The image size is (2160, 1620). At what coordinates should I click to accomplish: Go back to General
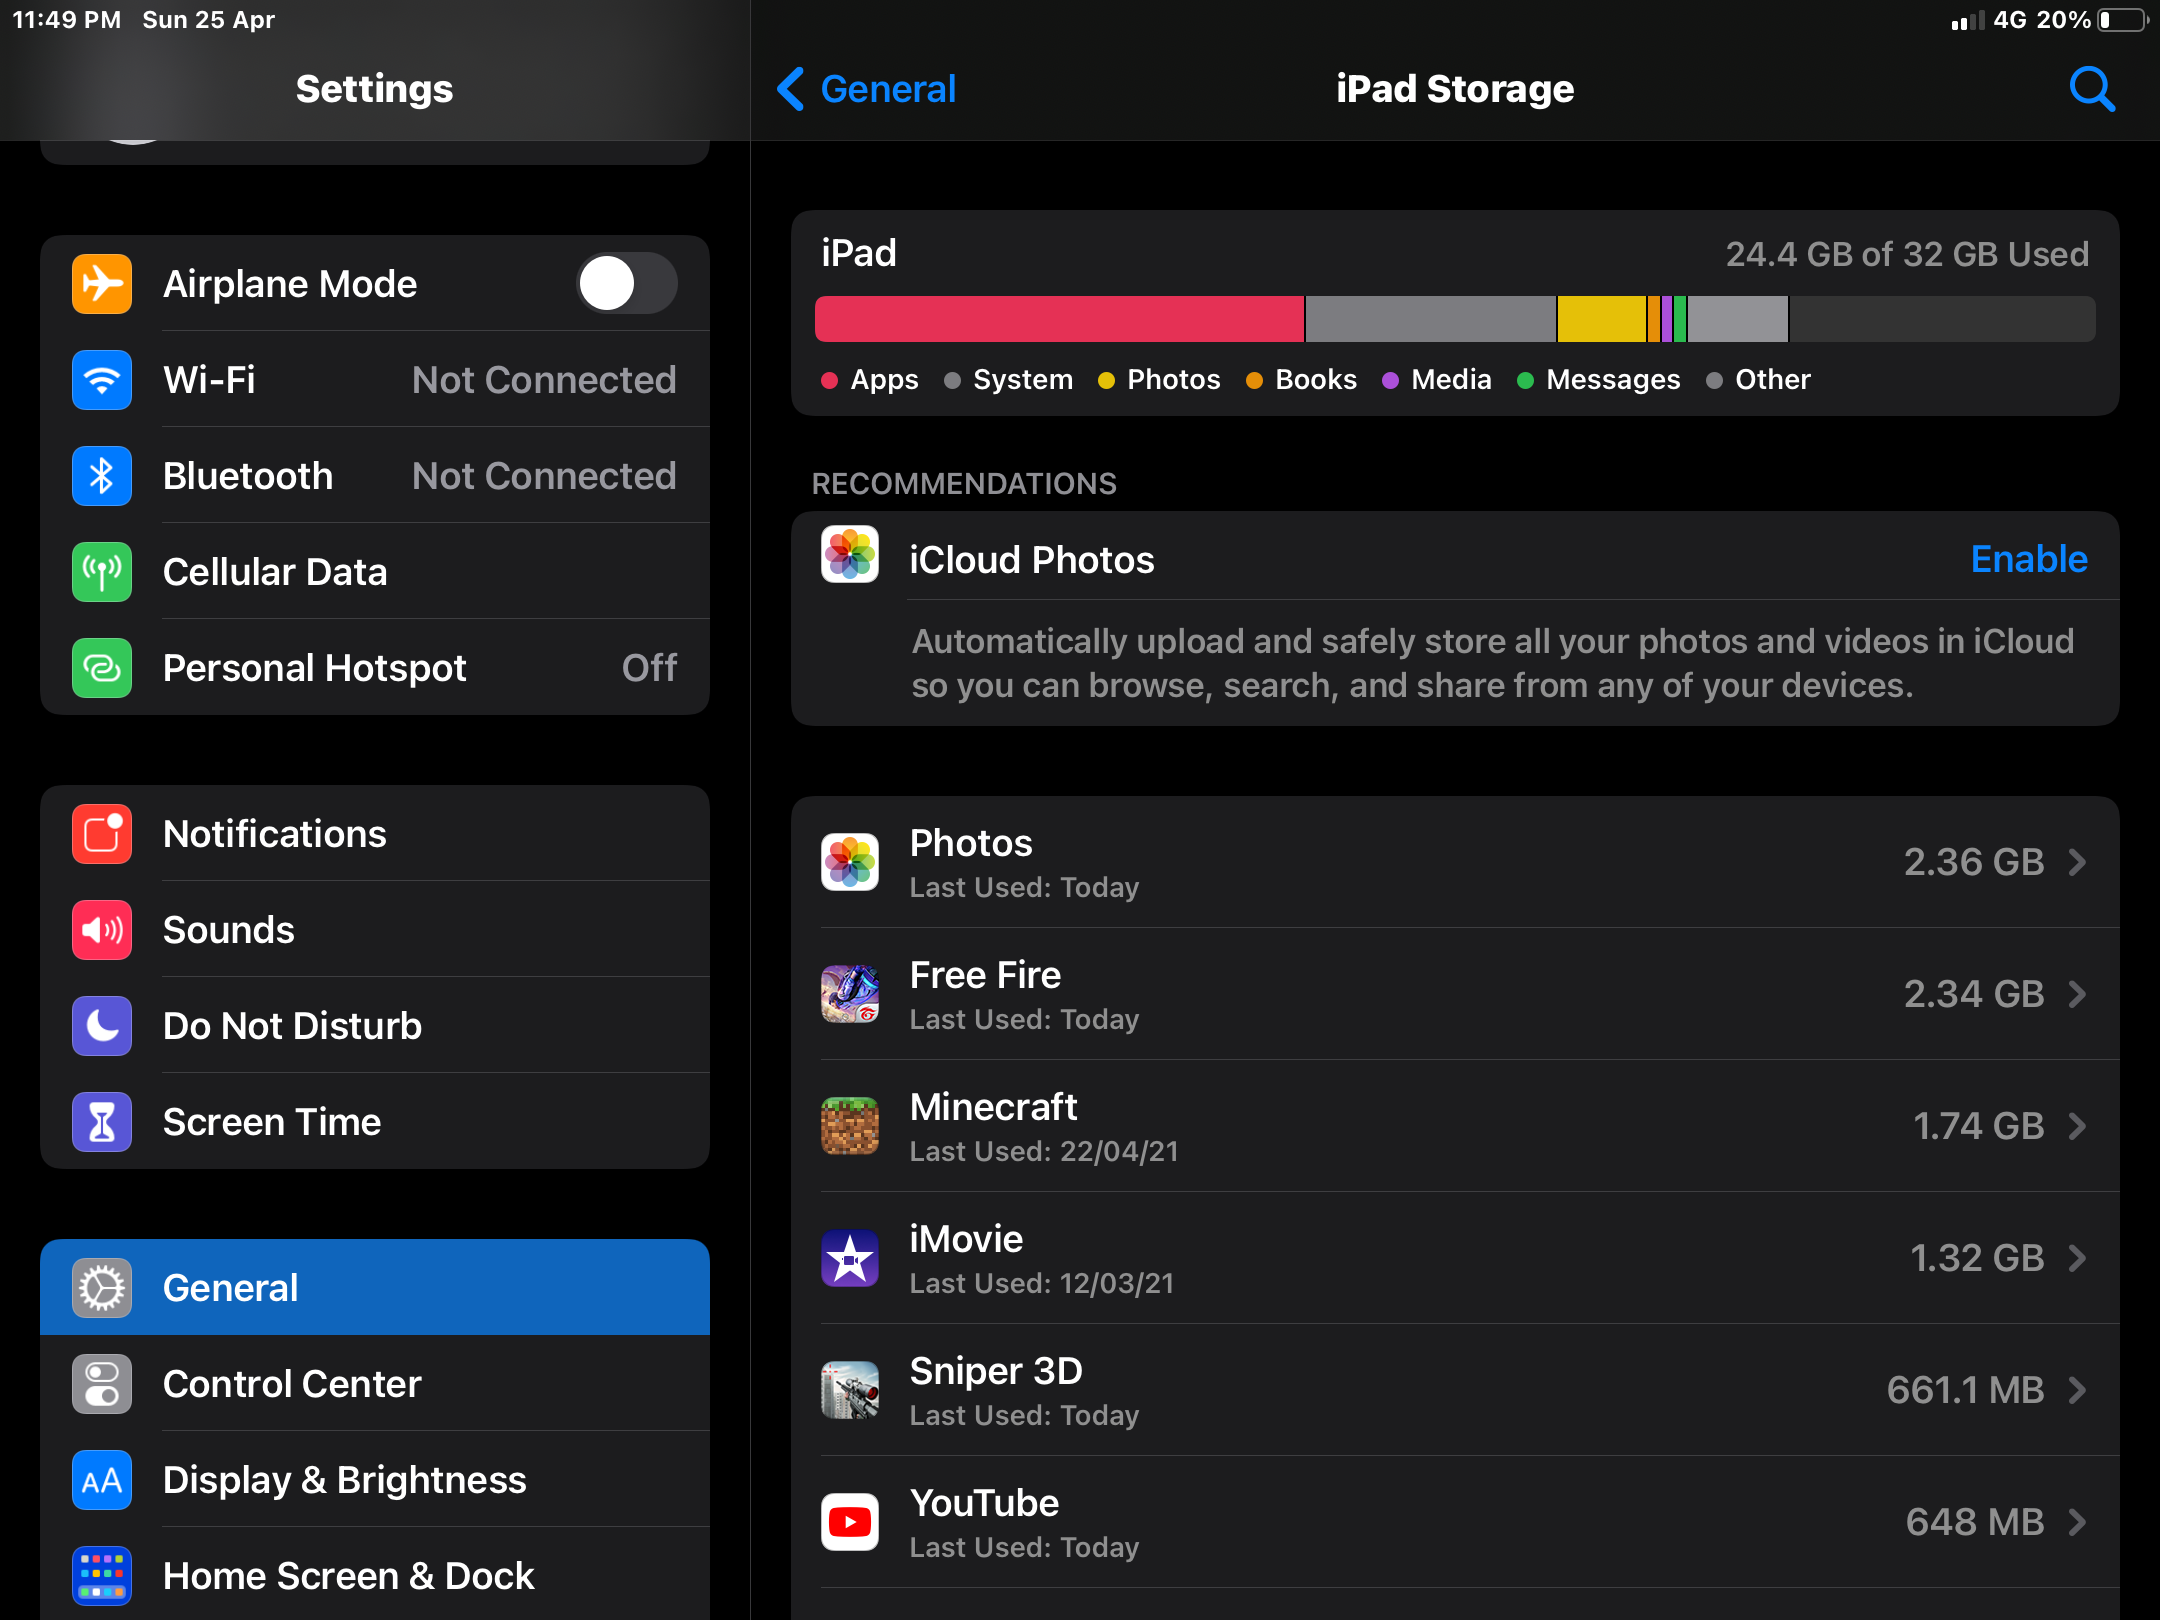click(x=868, y=89)
